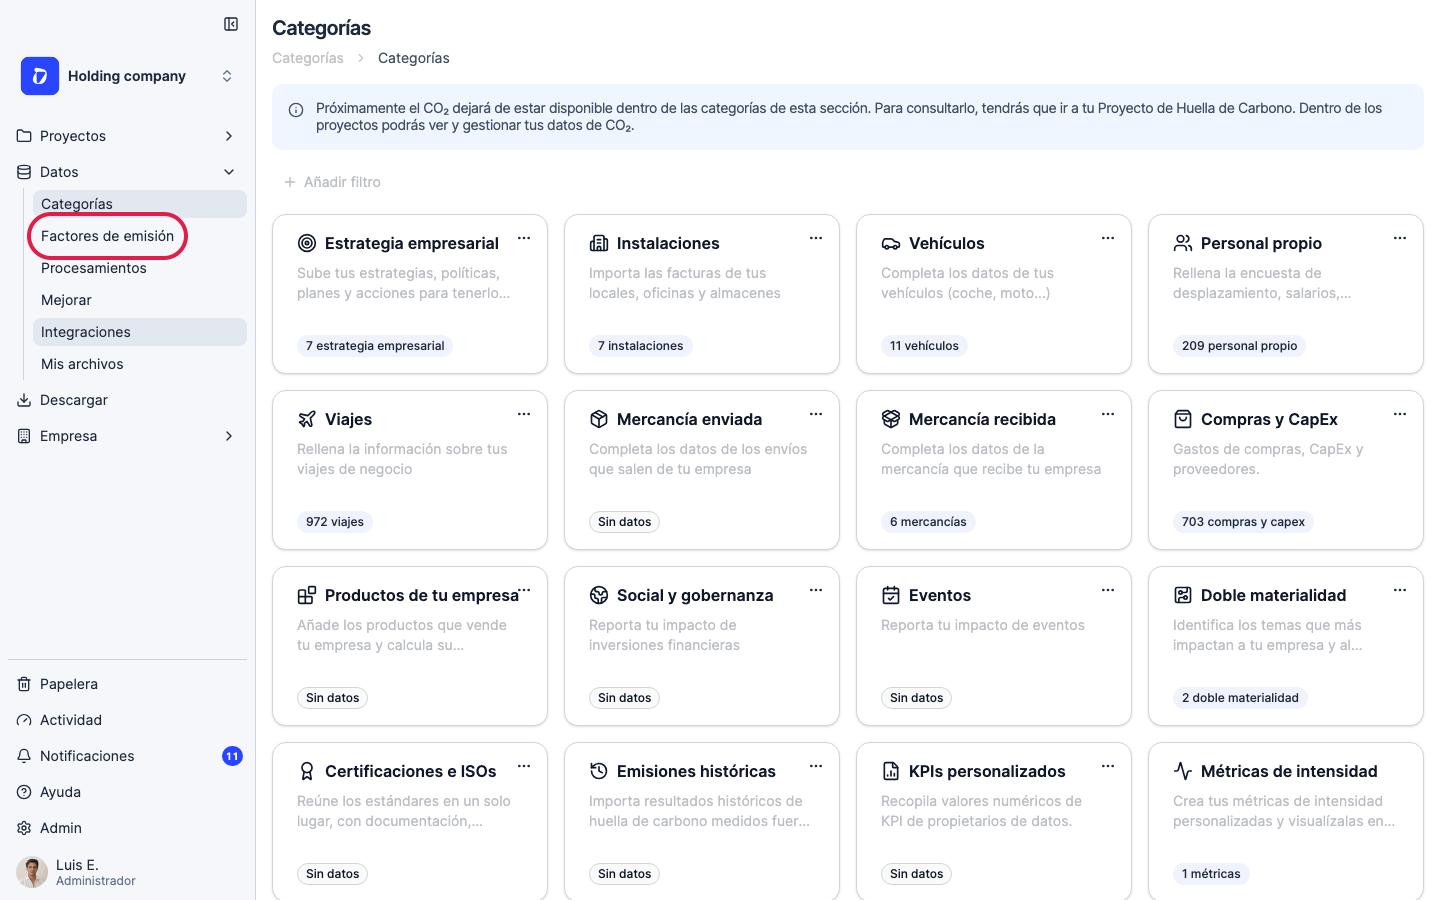Click the Proyectos folder icon
Screen dimensions: 1440x900
[x=24, y=136]
